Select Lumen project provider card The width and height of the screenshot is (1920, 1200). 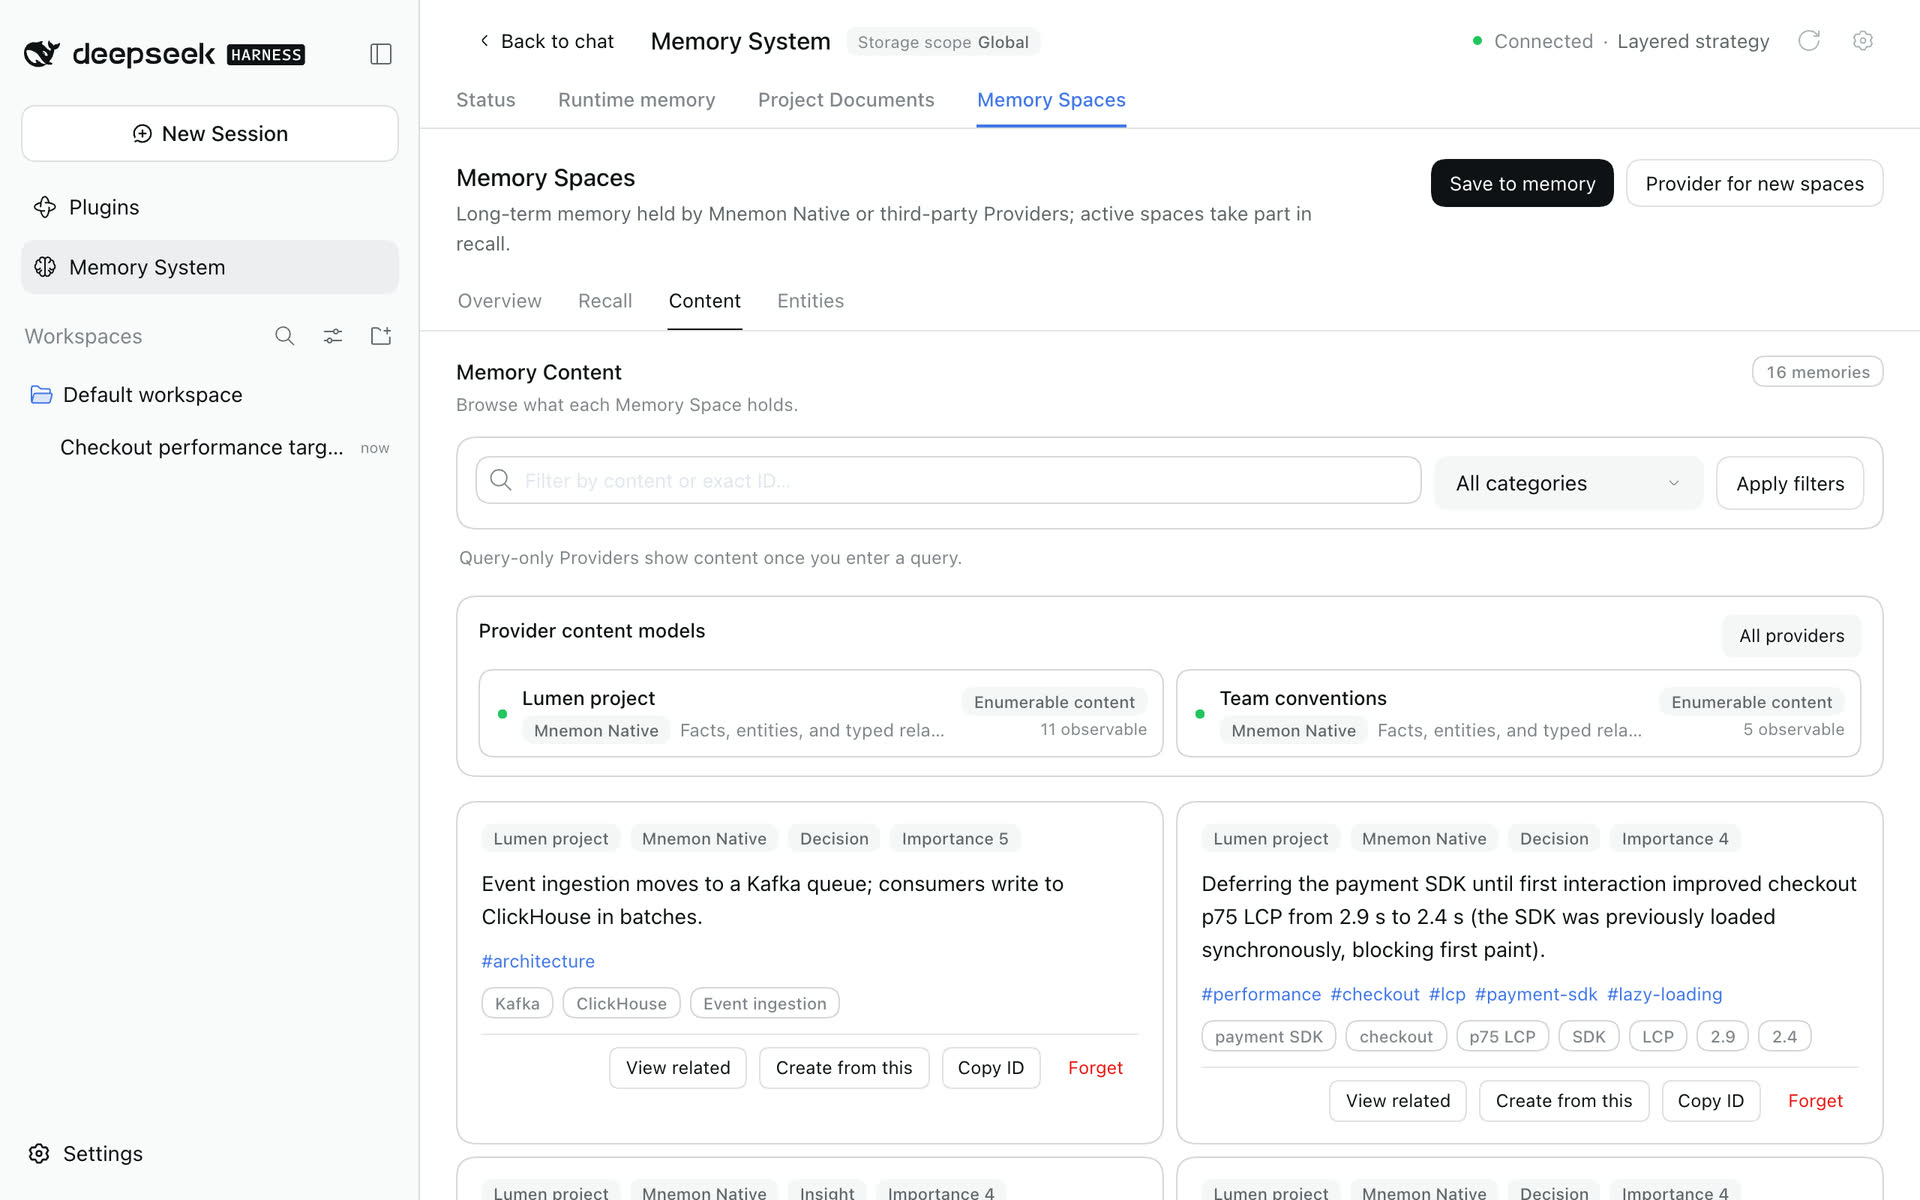pos(821,714)
